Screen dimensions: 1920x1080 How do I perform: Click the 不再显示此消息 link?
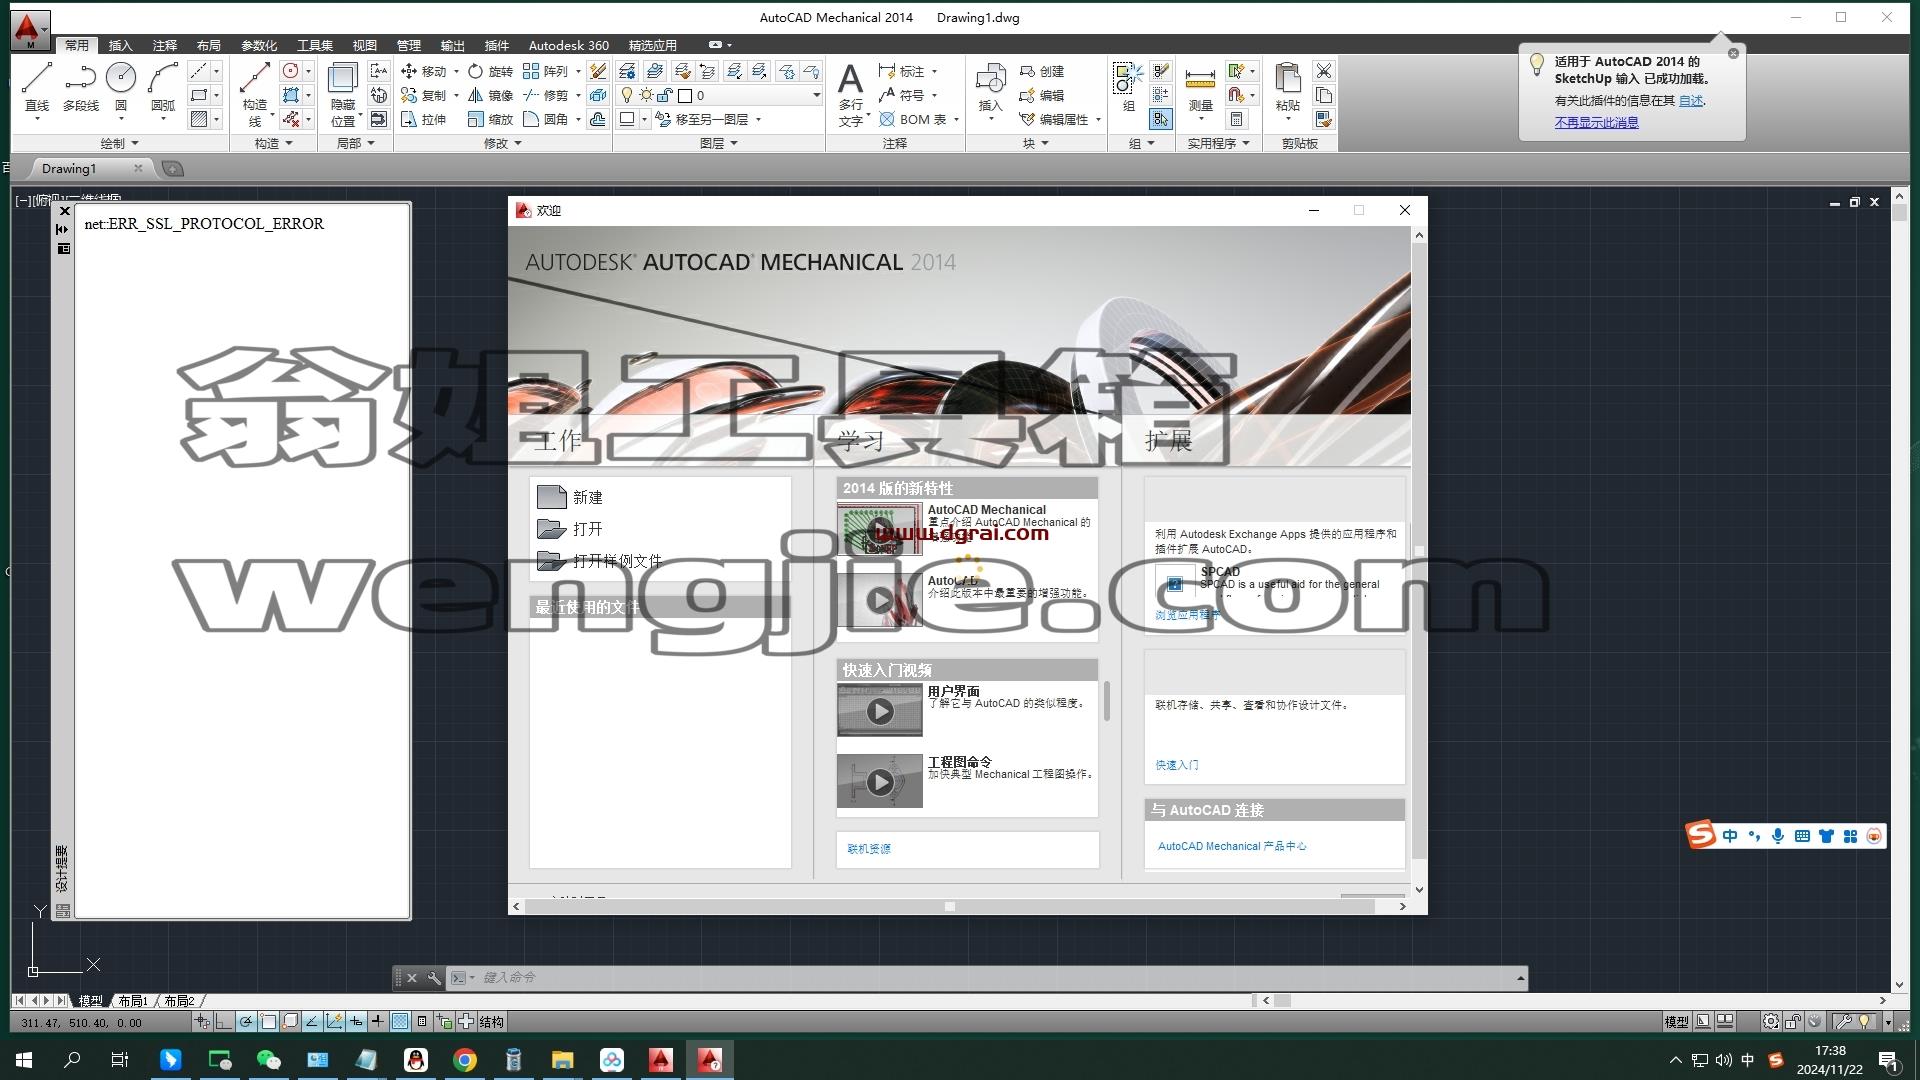1596,122
